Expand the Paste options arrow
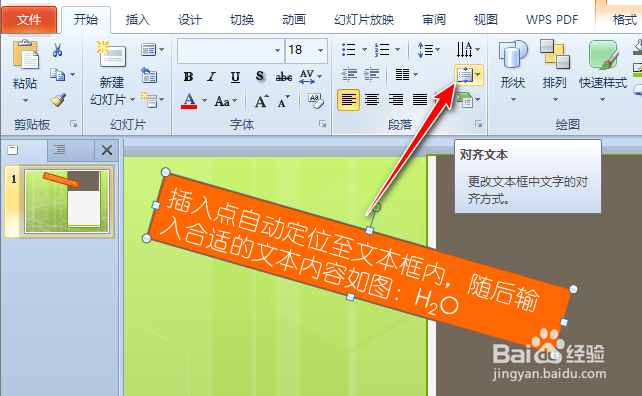 coord(25,100)
